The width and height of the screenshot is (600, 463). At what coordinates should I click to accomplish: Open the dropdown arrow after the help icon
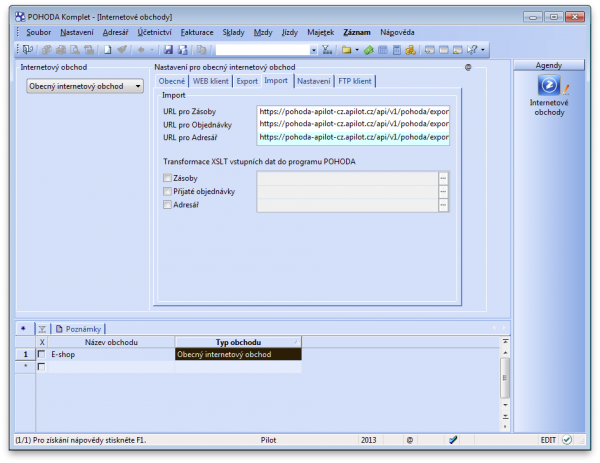click(x=483, y=50)
